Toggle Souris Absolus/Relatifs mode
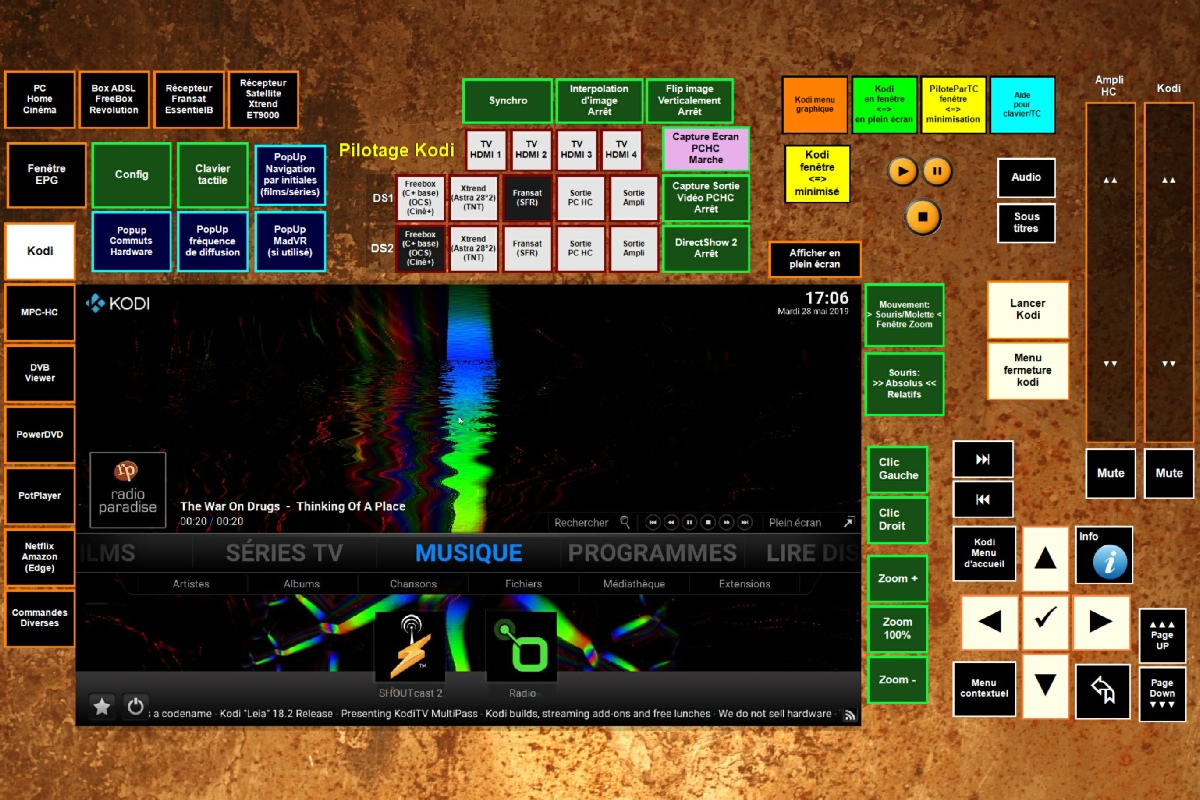The height and width of the screenshot is (800, 1200). 904,383
